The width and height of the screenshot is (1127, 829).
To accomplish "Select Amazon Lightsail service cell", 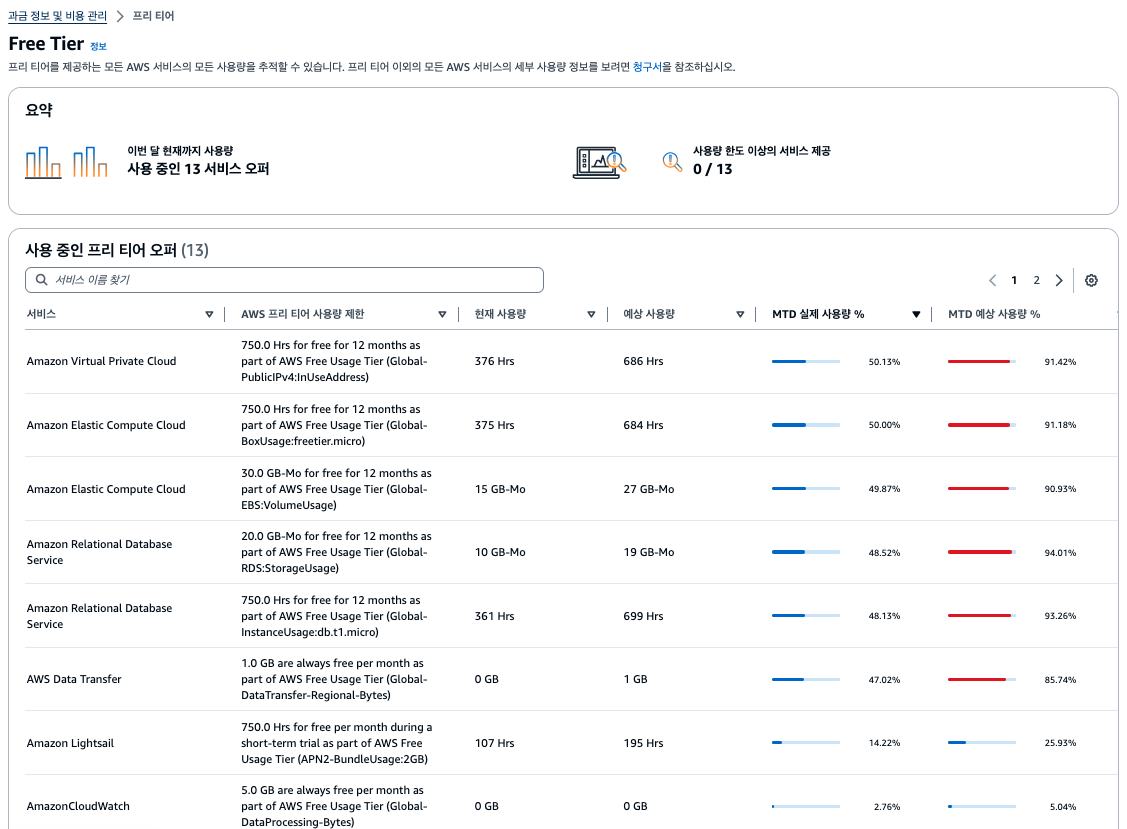I will tap(70, 743).
